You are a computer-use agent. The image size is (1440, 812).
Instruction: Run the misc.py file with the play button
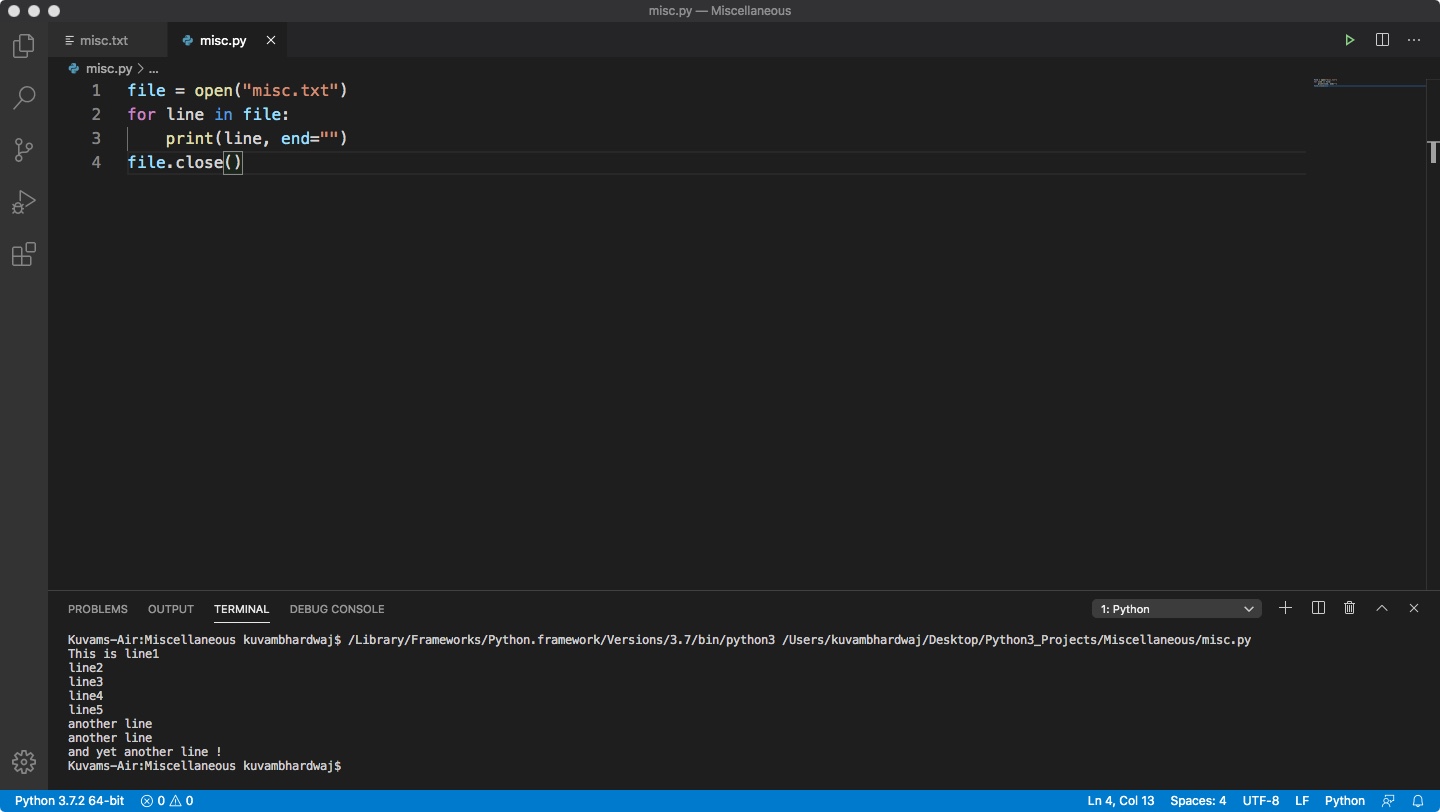(x=1349, y=40)
